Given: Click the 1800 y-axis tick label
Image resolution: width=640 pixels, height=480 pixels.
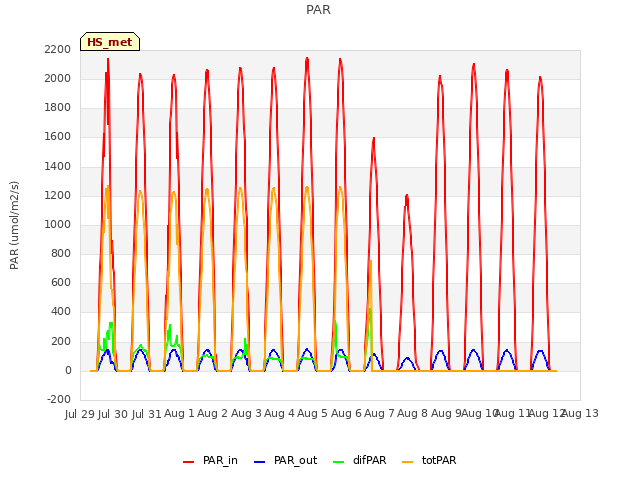Looking at the screenshot, I should pyautogui.click(x=58, y=107).
